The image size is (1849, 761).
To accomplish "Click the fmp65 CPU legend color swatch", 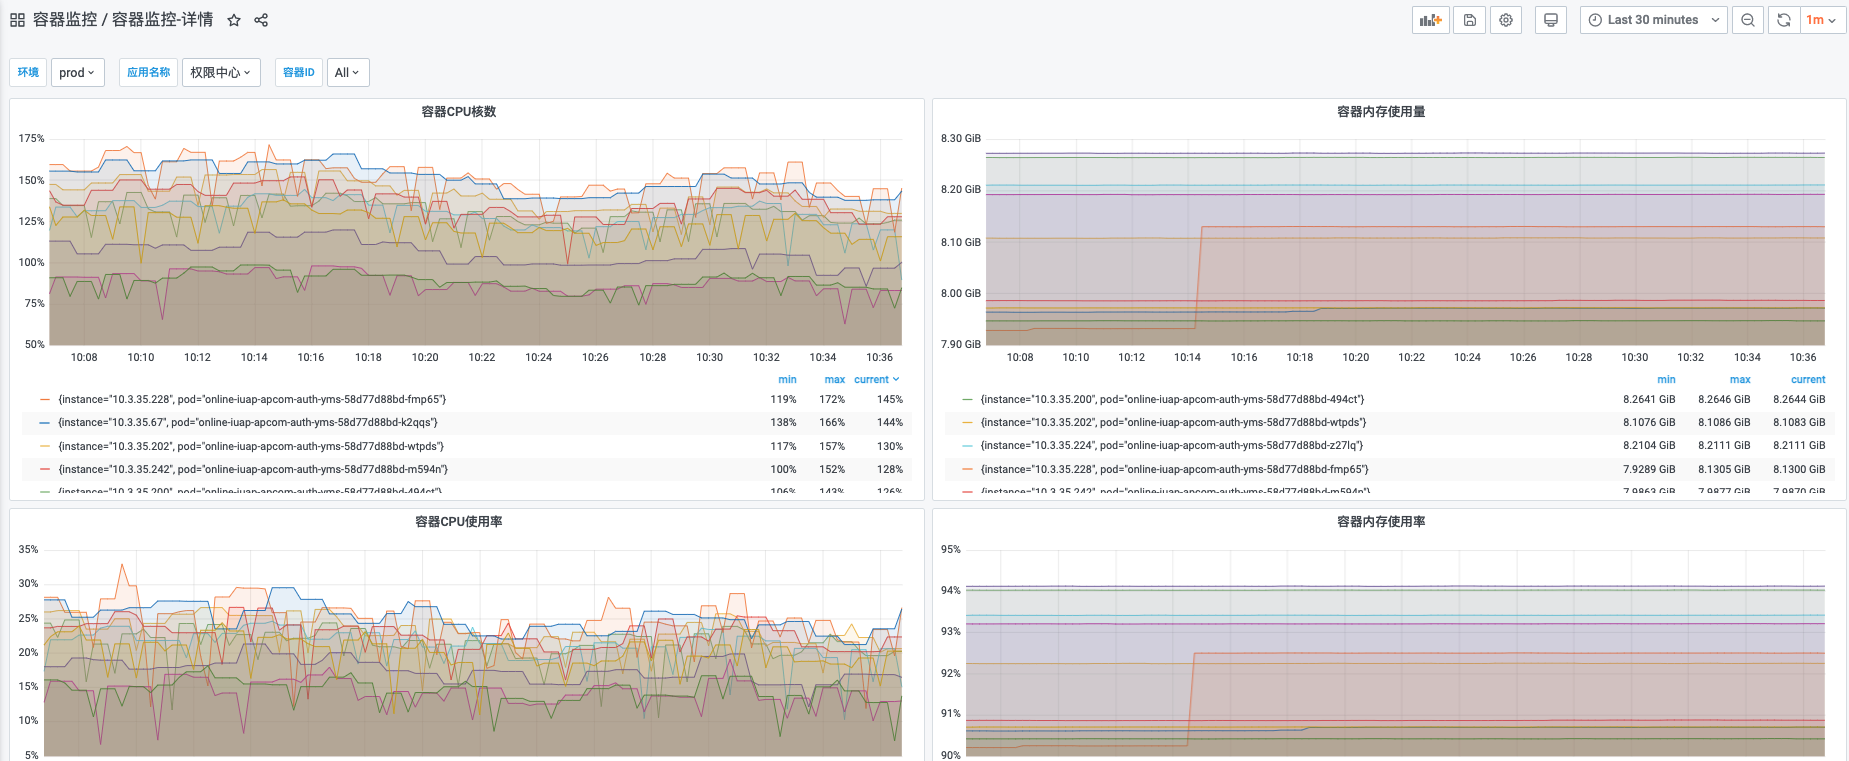I will (x=45, y=400).
